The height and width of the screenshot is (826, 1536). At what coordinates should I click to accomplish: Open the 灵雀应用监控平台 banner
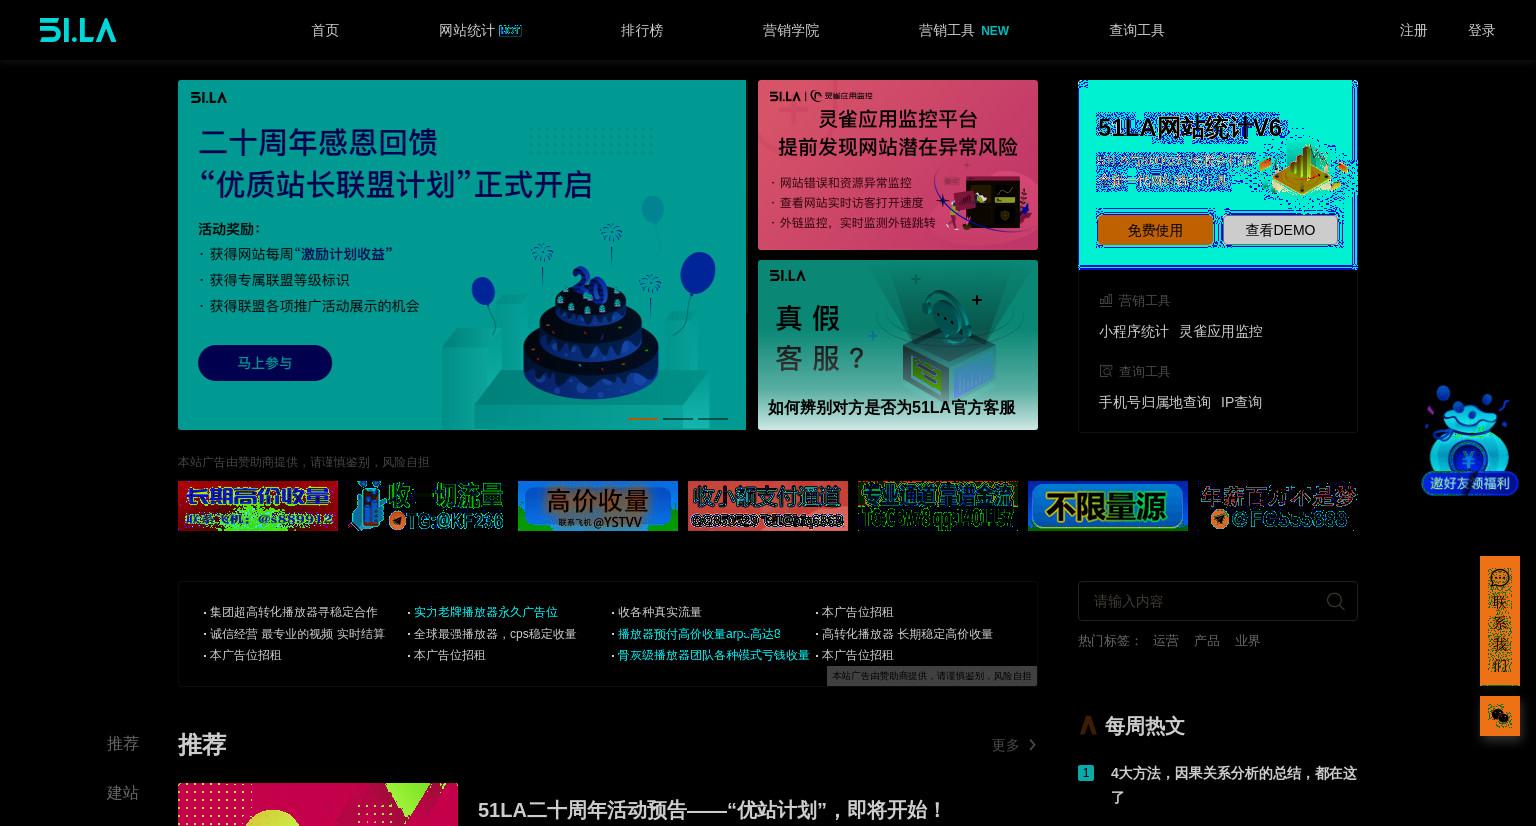898,165
